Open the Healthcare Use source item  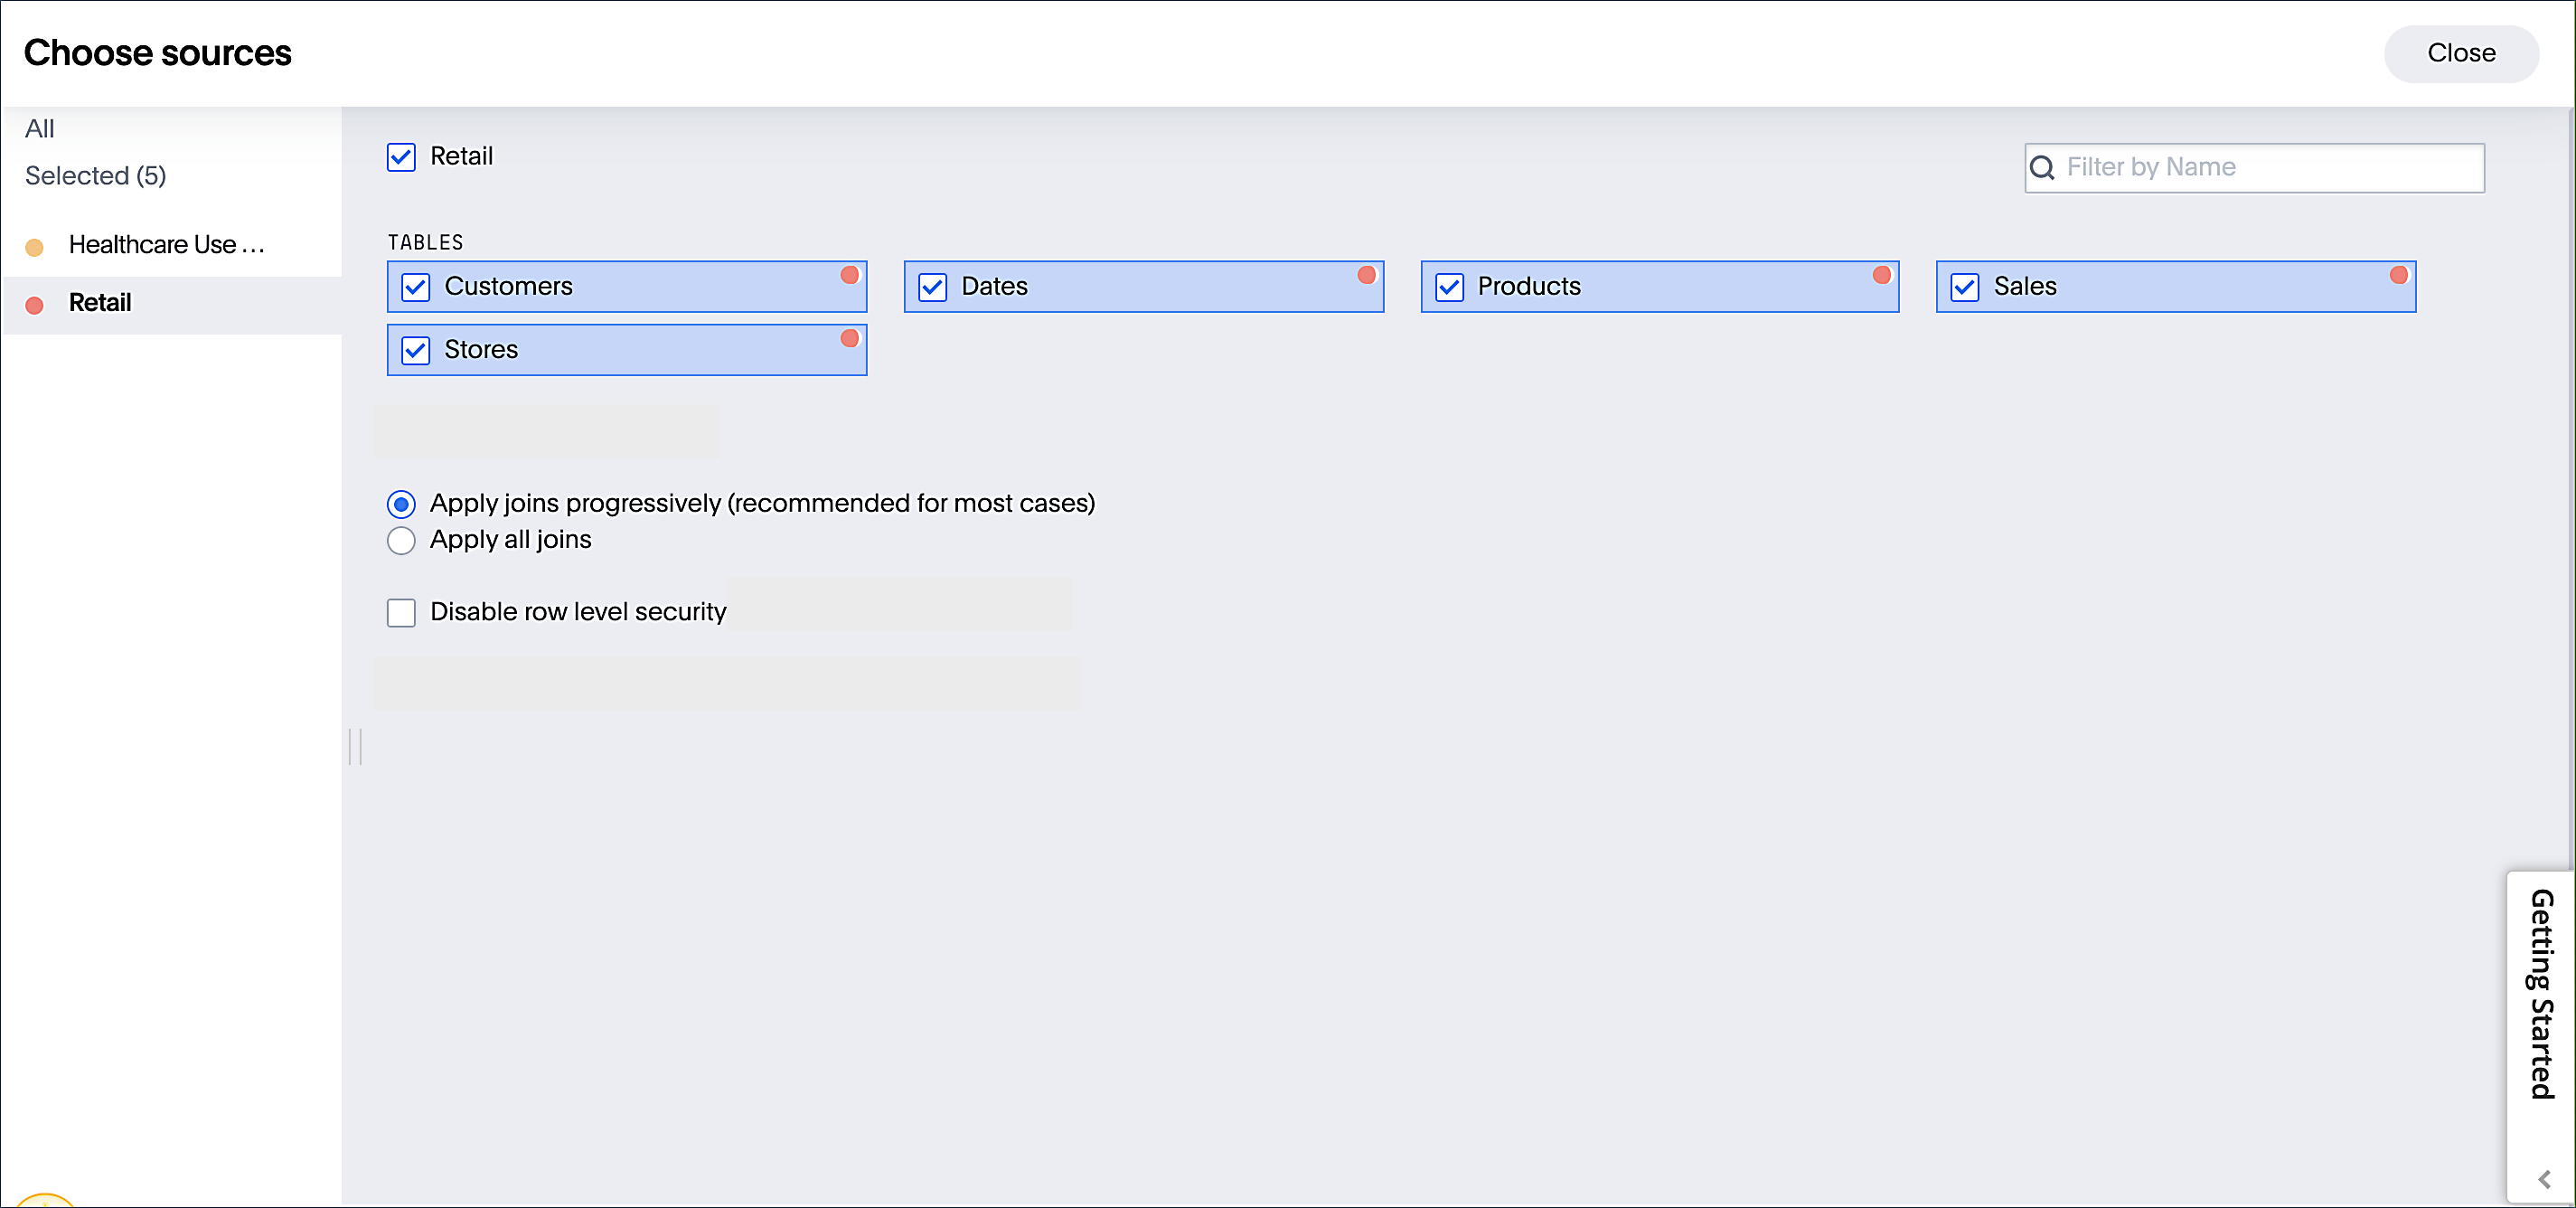pyautogui.click(x=166, y=245)
